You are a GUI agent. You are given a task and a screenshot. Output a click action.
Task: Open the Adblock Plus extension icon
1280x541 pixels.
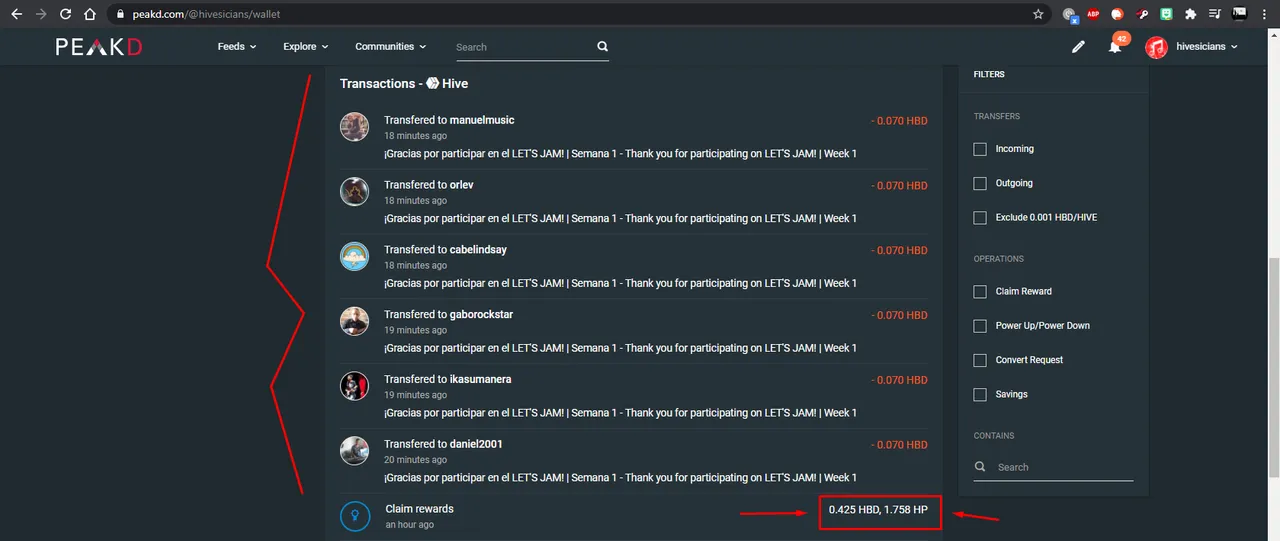(x=1093, y=14)
